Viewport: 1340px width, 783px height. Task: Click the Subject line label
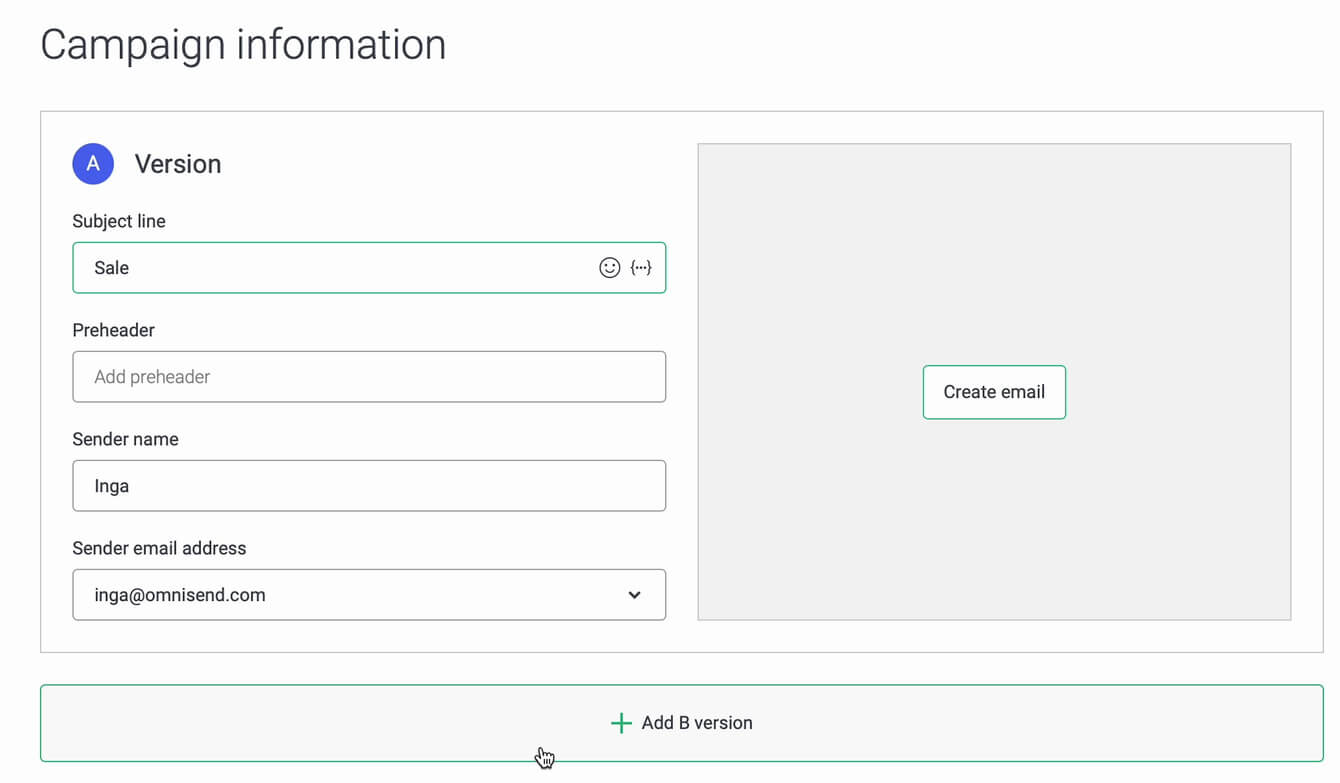119,221
